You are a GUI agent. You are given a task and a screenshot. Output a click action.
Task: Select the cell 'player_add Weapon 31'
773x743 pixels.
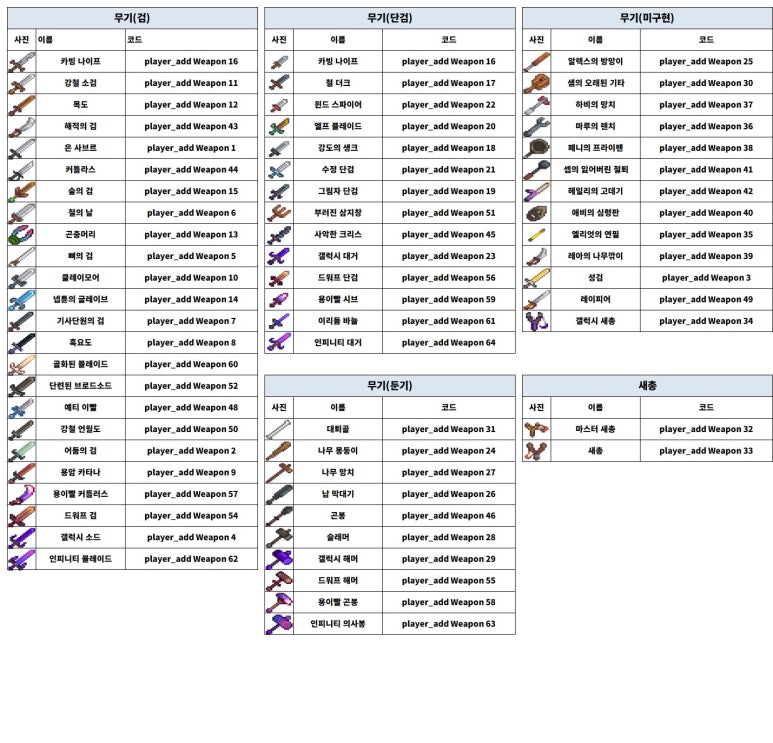449,429
